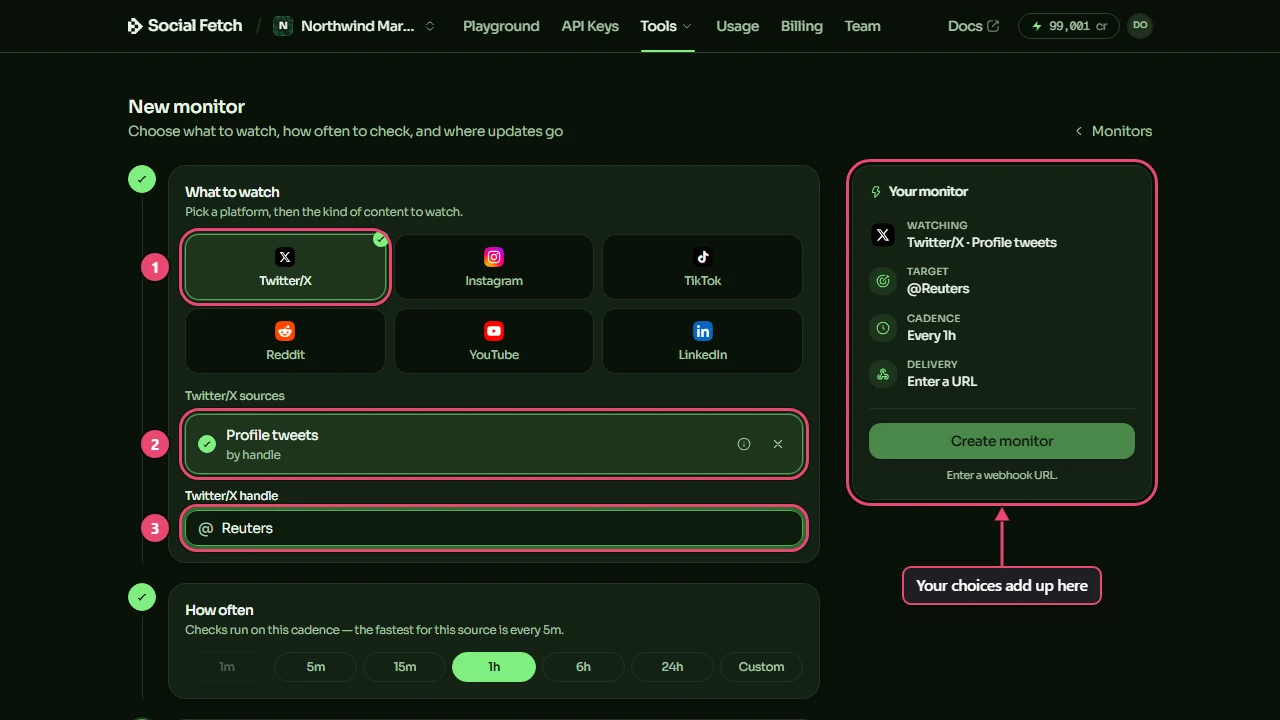Click the 99,001 credits balance pill

point(1069,26)
